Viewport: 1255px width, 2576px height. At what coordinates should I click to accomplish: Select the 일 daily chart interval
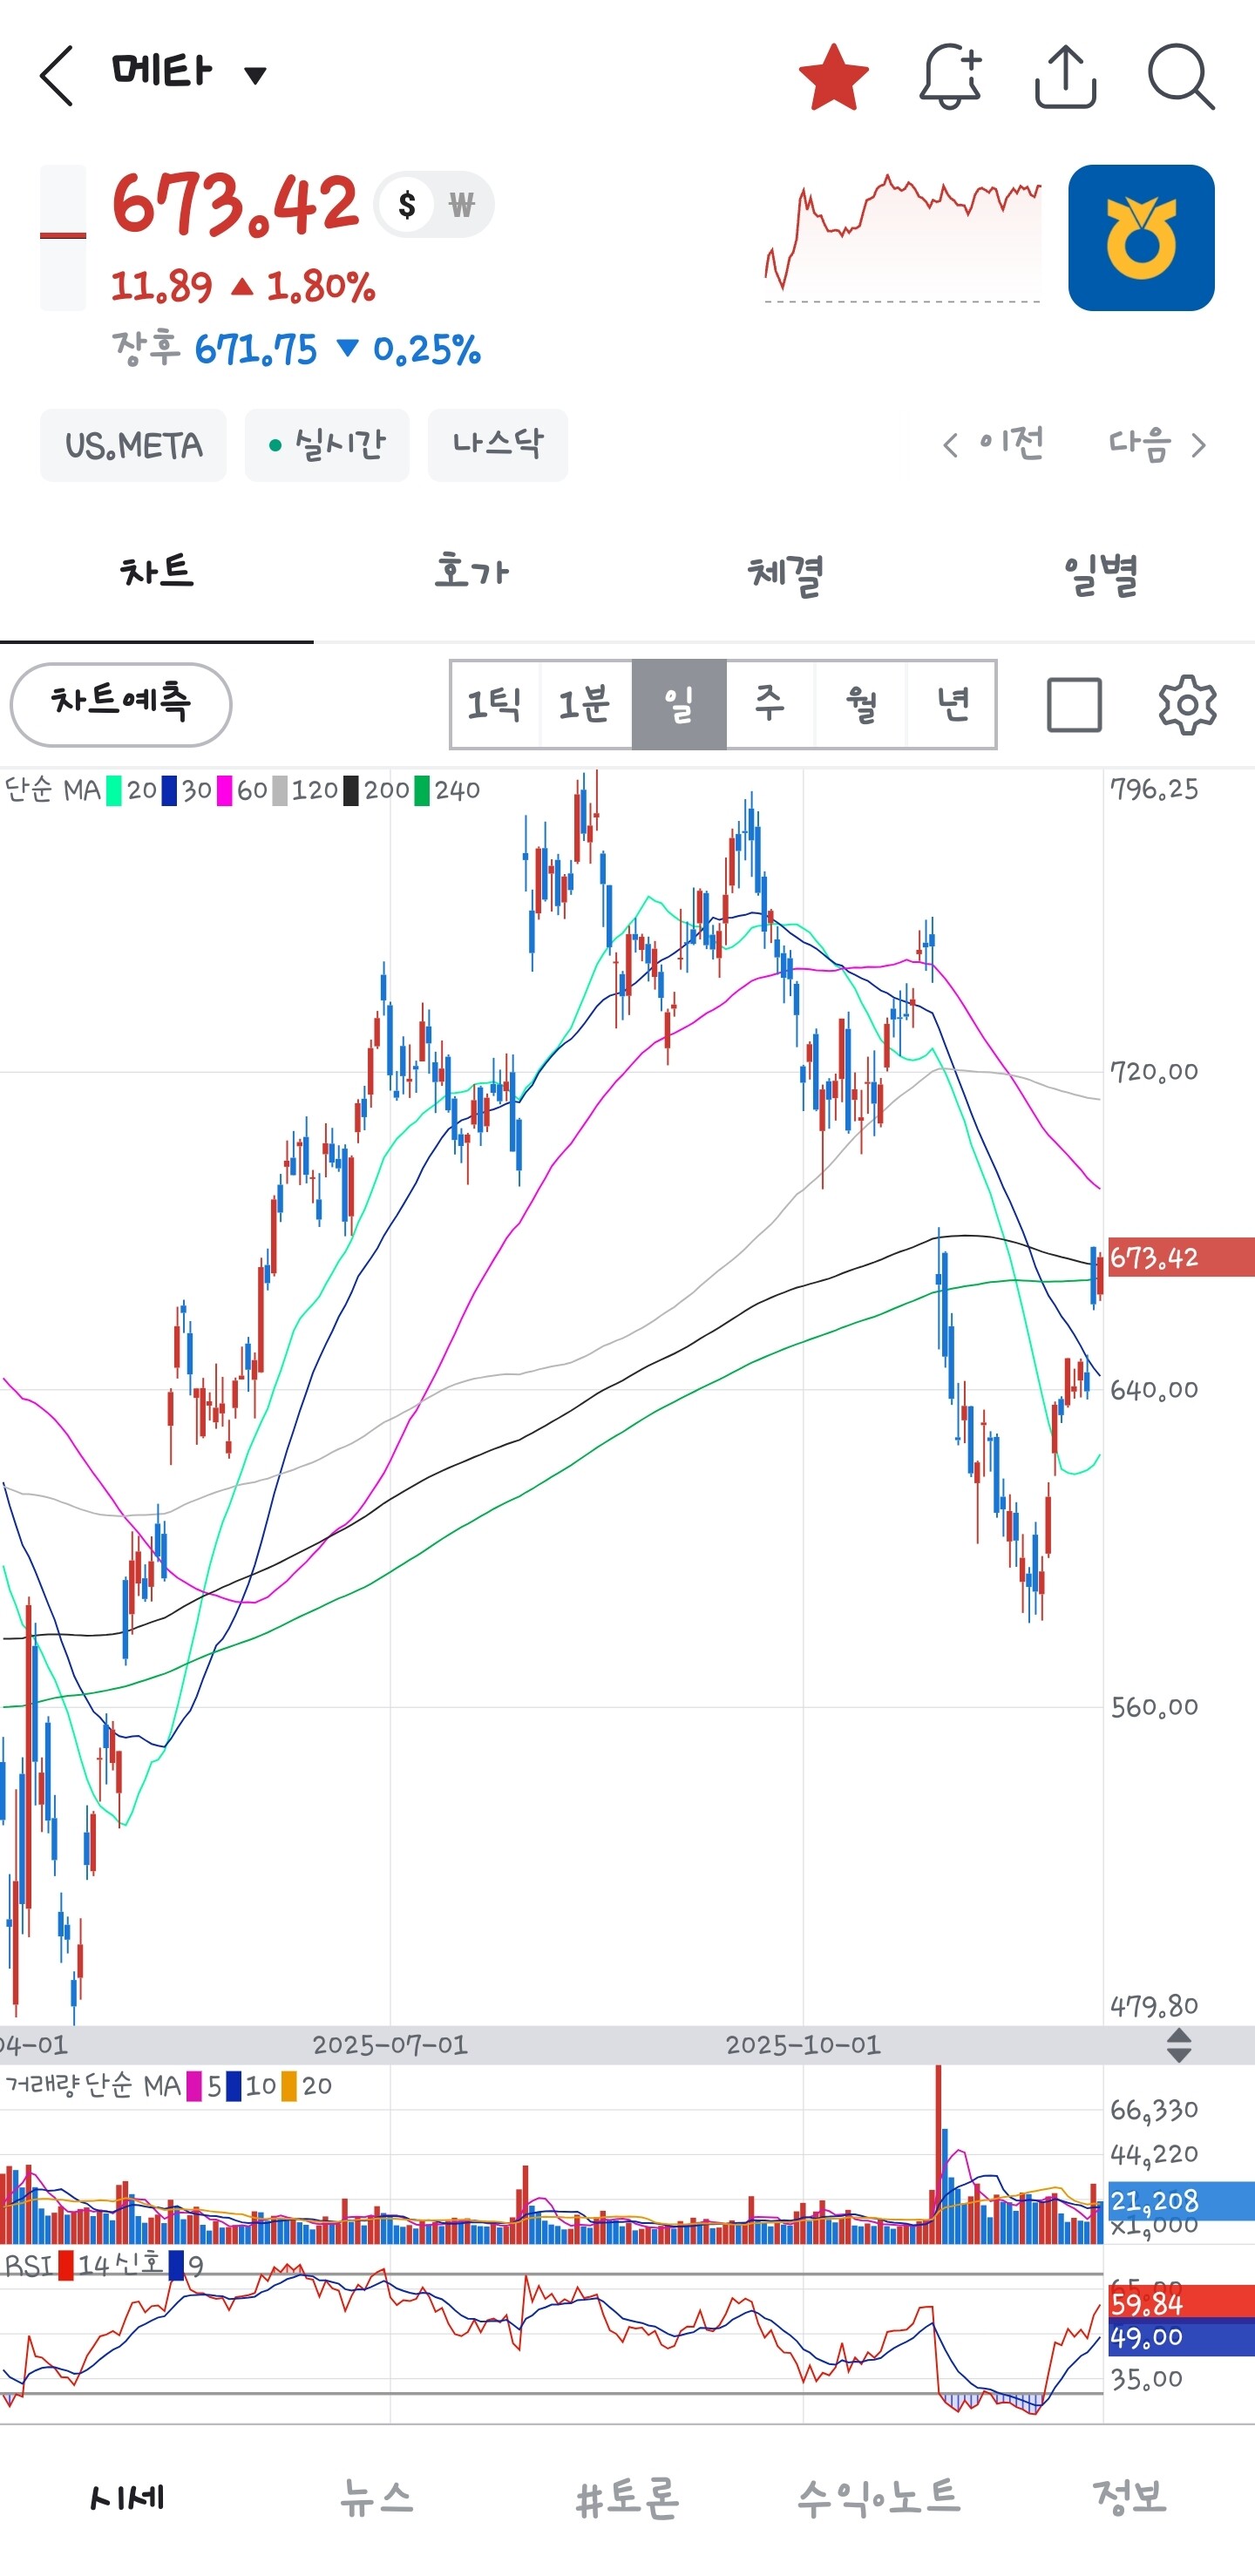click(679, 704)
